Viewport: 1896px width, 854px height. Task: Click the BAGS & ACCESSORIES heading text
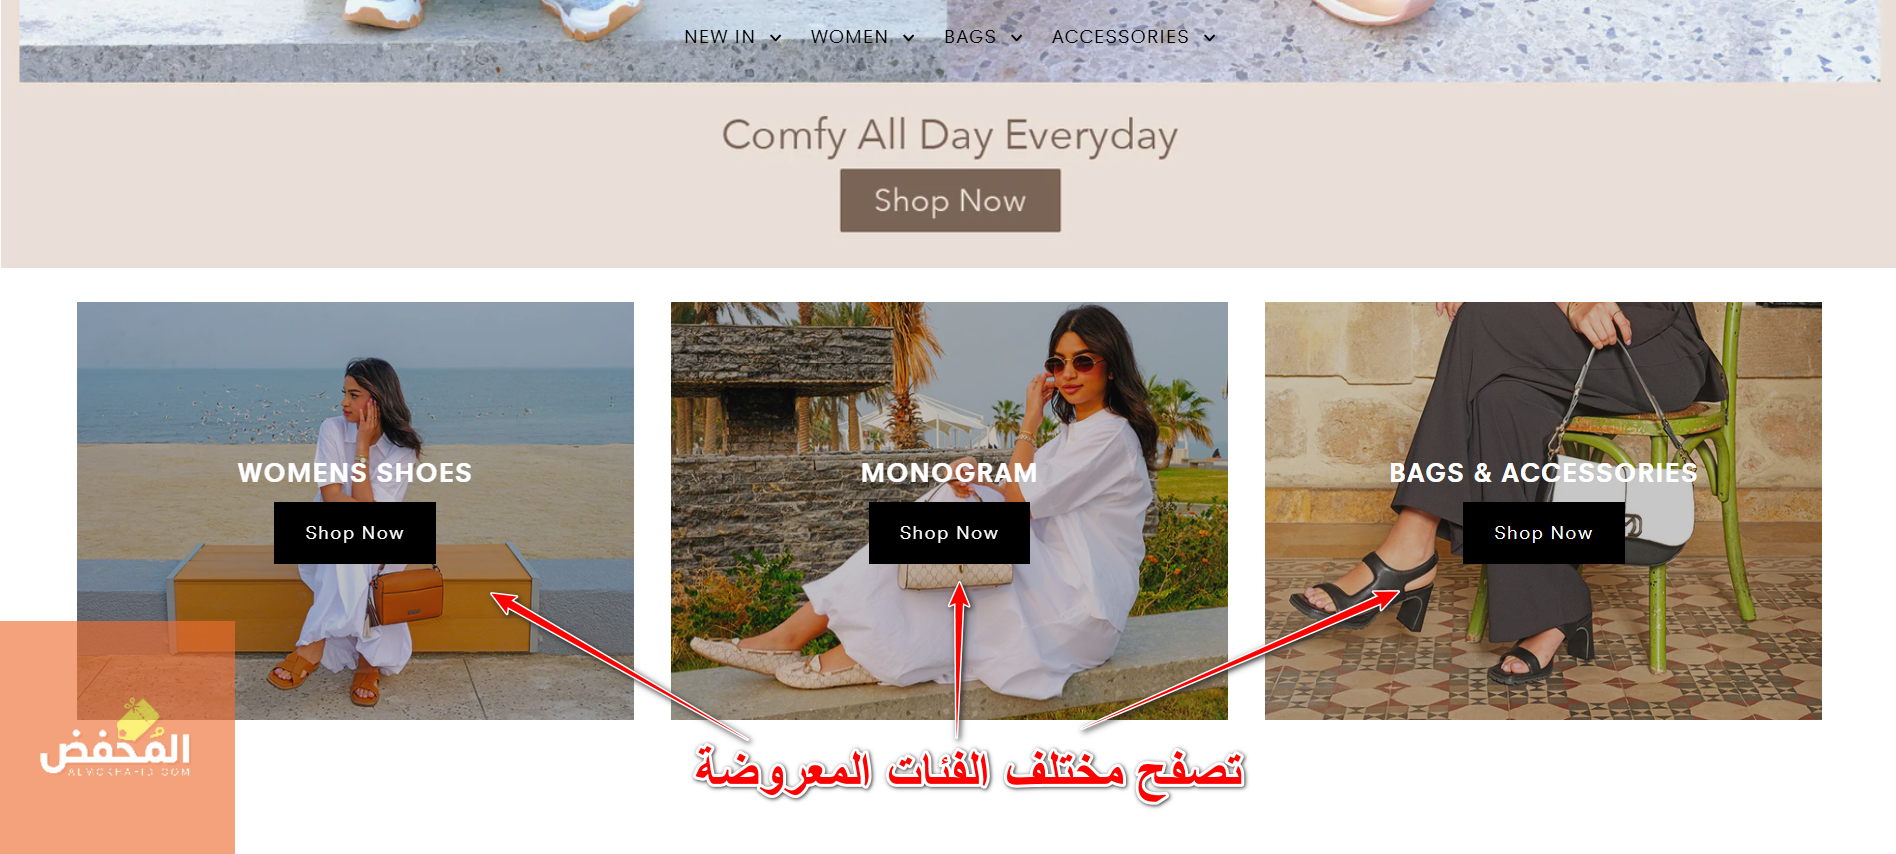(1543, 473)
